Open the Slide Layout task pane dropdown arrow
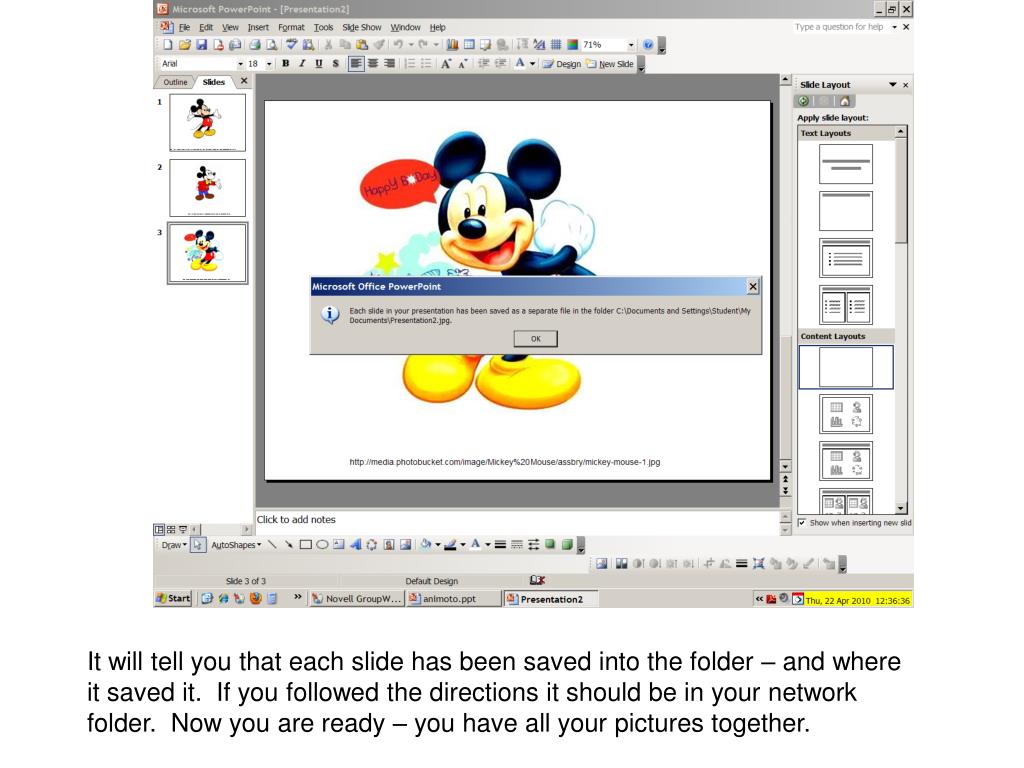1024x768 pixels. click(892, 85)
